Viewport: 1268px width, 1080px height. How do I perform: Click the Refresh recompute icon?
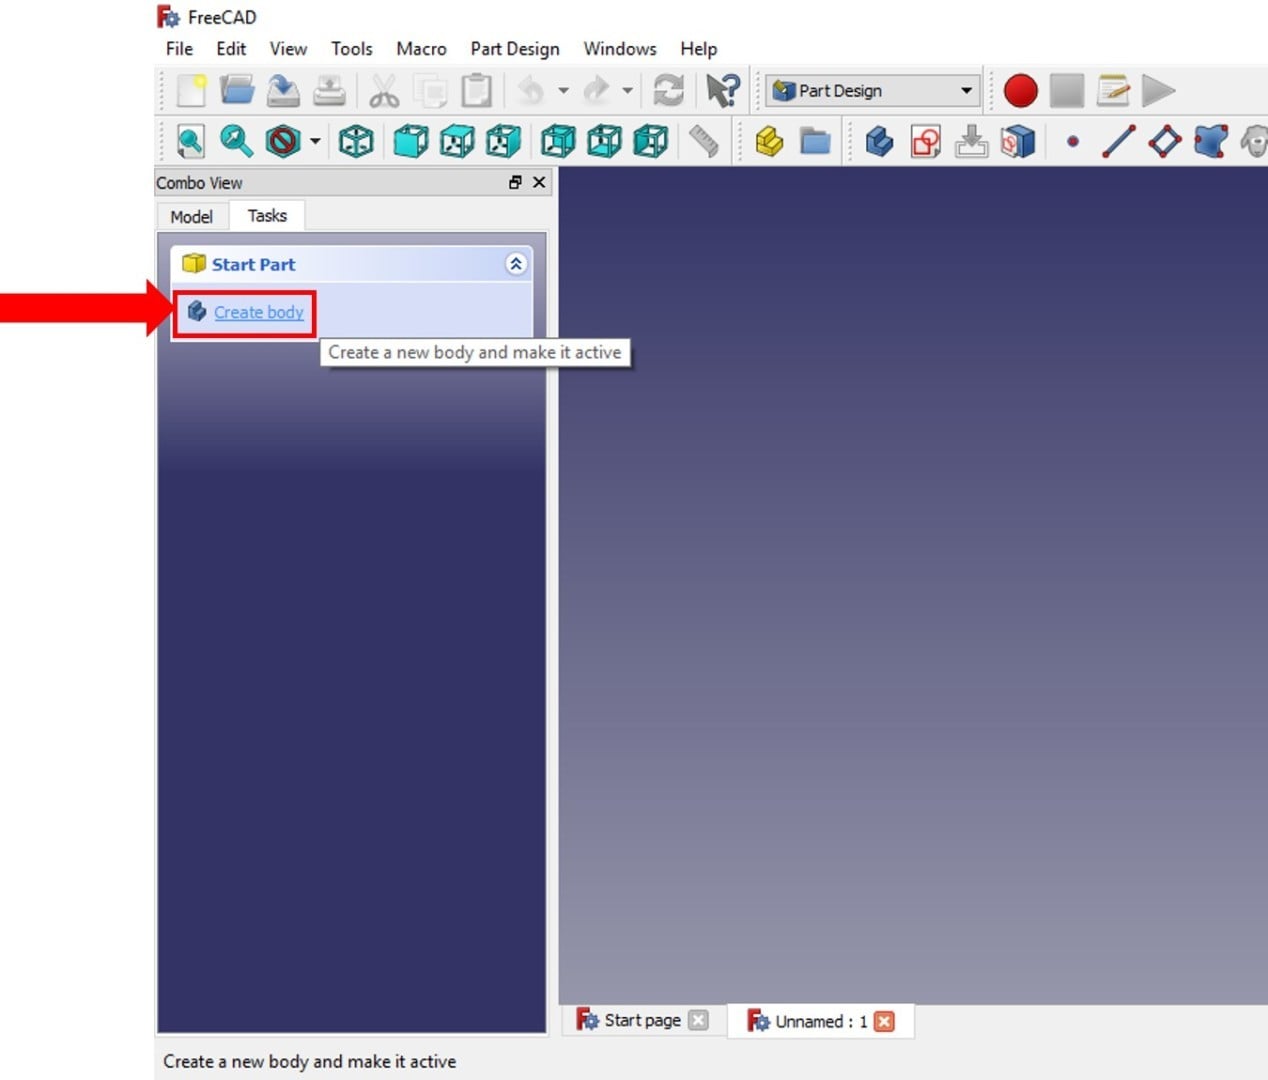coord(668,91)
